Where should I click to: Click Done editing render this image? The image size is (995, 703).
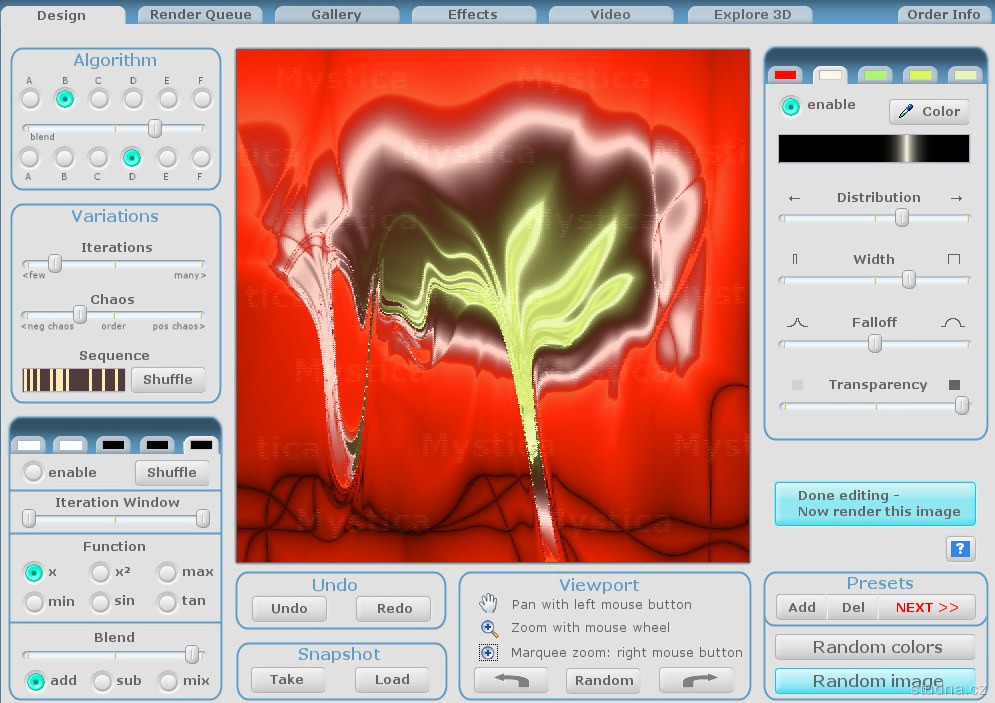point(875,504)
